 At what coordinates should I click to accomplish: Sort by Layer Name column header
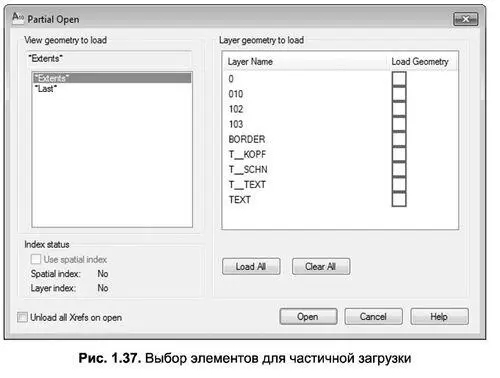click(x=306, y=62)
